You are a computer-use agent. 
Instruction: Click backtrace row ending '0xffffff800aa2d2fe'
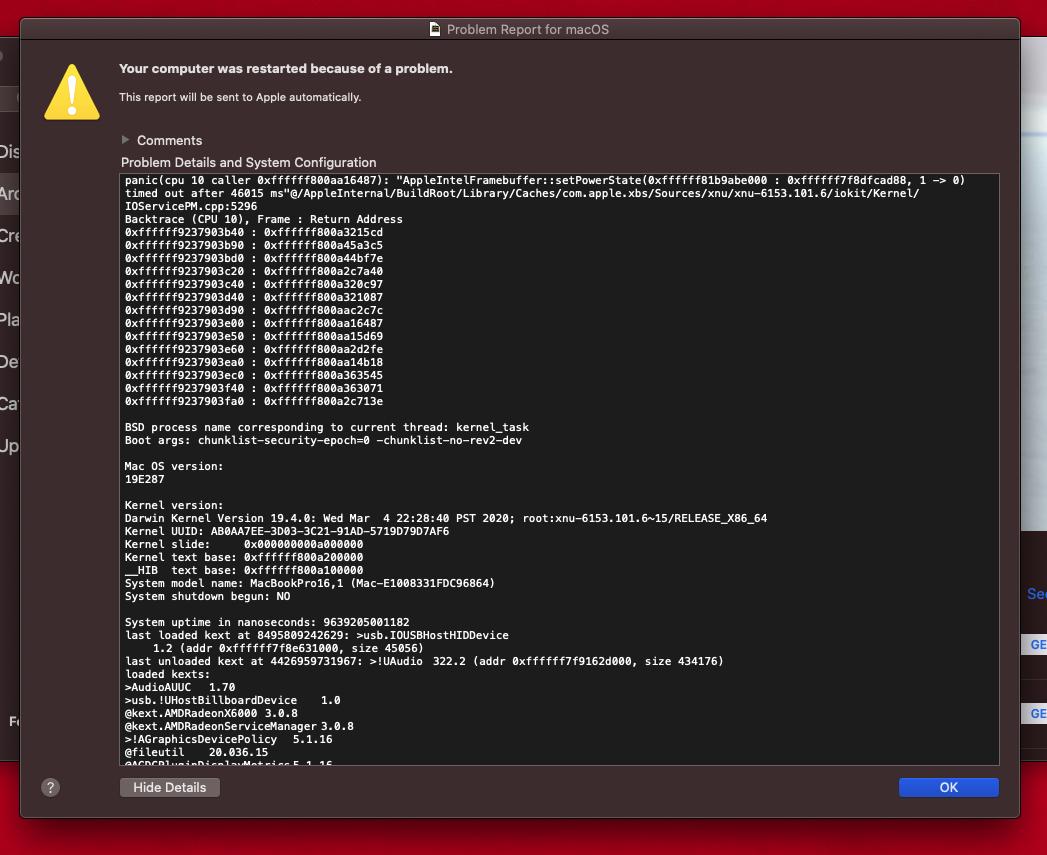click(254, 349)
